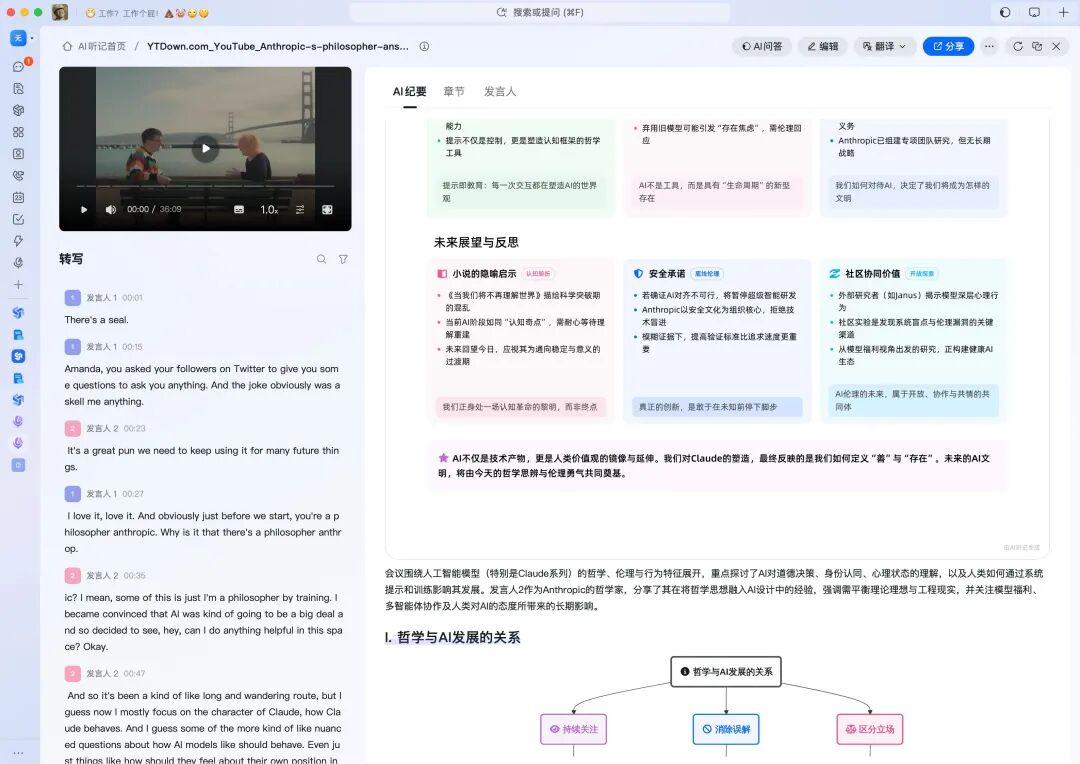Image resolution: width=1080 pixels, height=764 pixels.
Task: Open the calendar icon showing 23
Action: tap(19, 197)
